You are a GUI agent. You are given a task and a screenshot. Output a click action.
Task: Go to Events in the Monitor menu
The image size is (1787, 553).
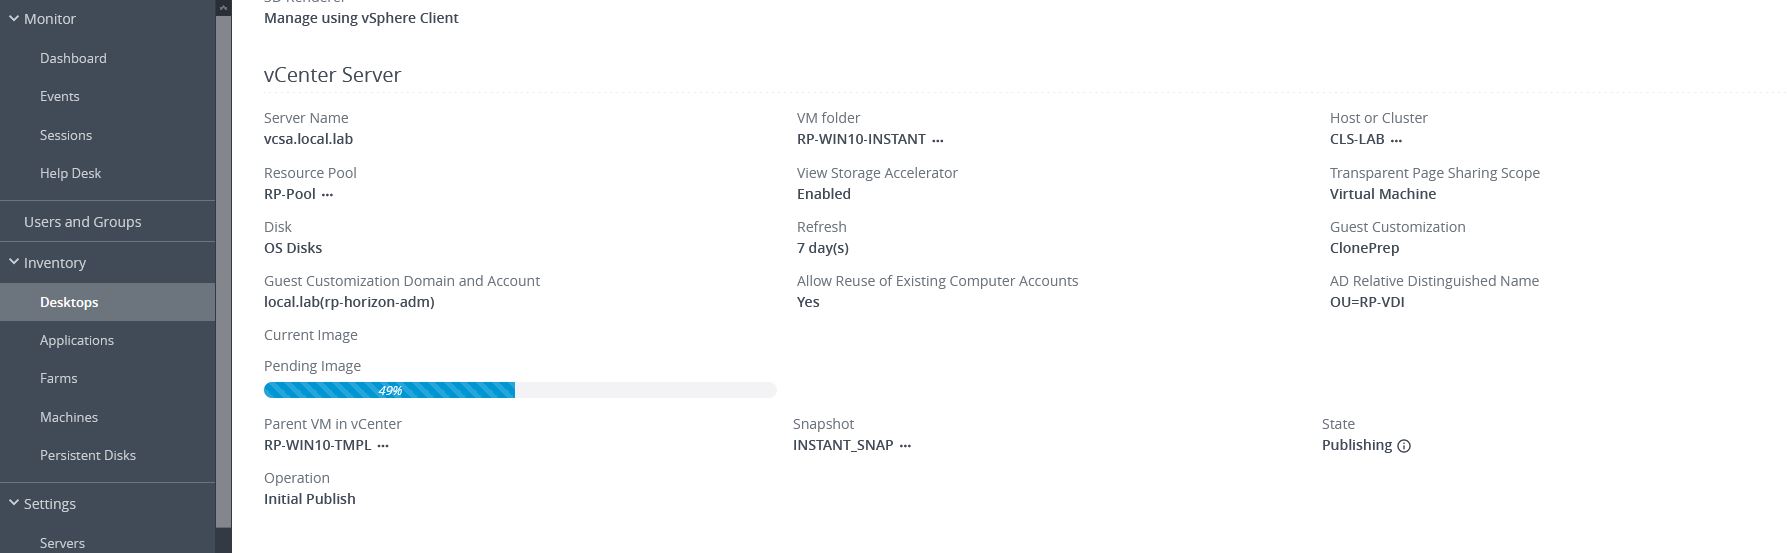point(60,96)
